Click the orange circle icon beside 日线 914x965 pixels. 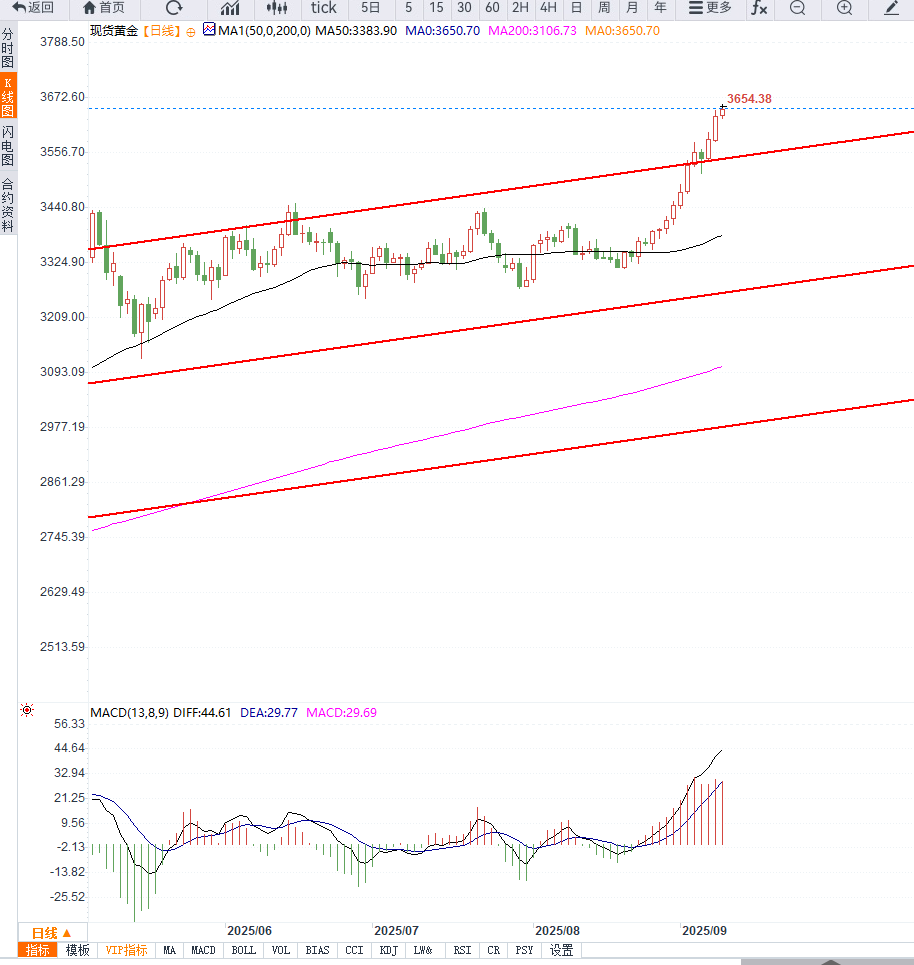tap(191, 32)
